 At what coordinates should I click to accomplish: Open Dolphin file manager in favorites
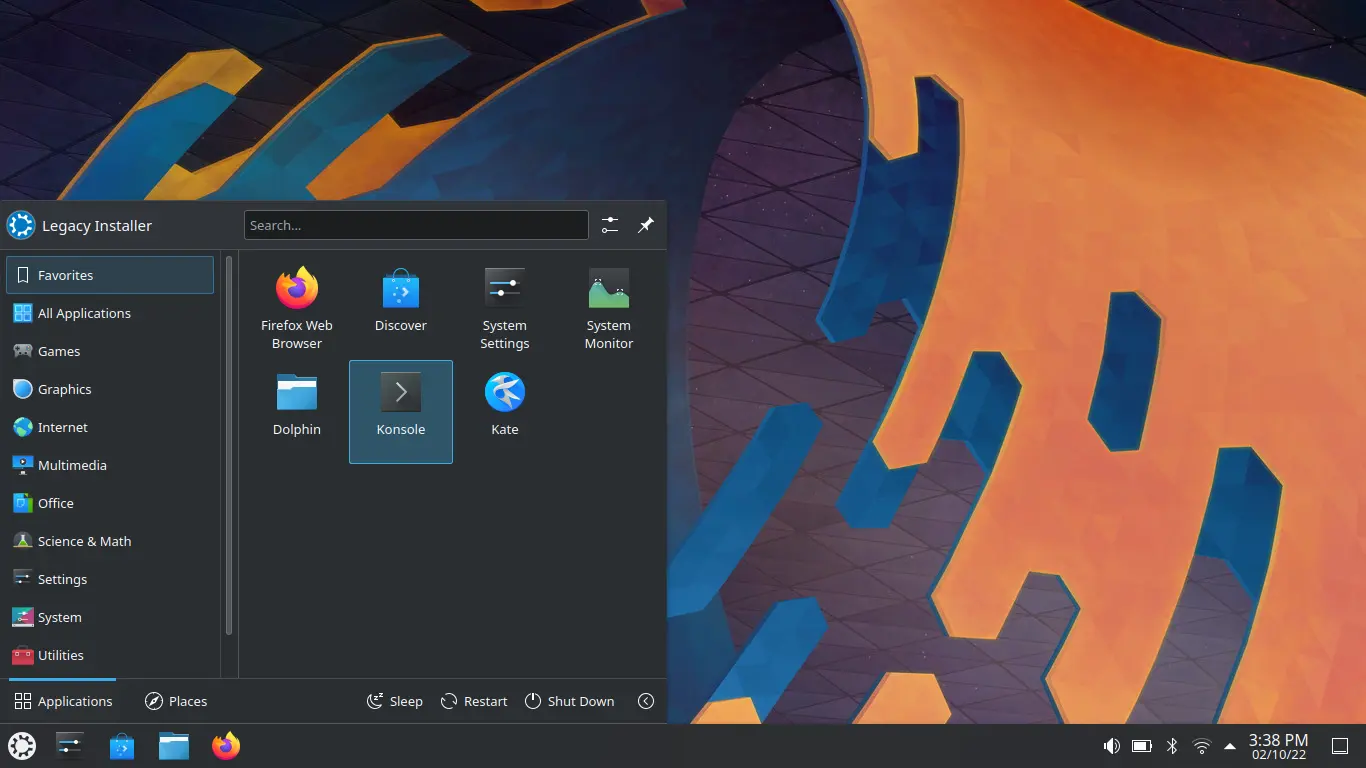(297, 412)
